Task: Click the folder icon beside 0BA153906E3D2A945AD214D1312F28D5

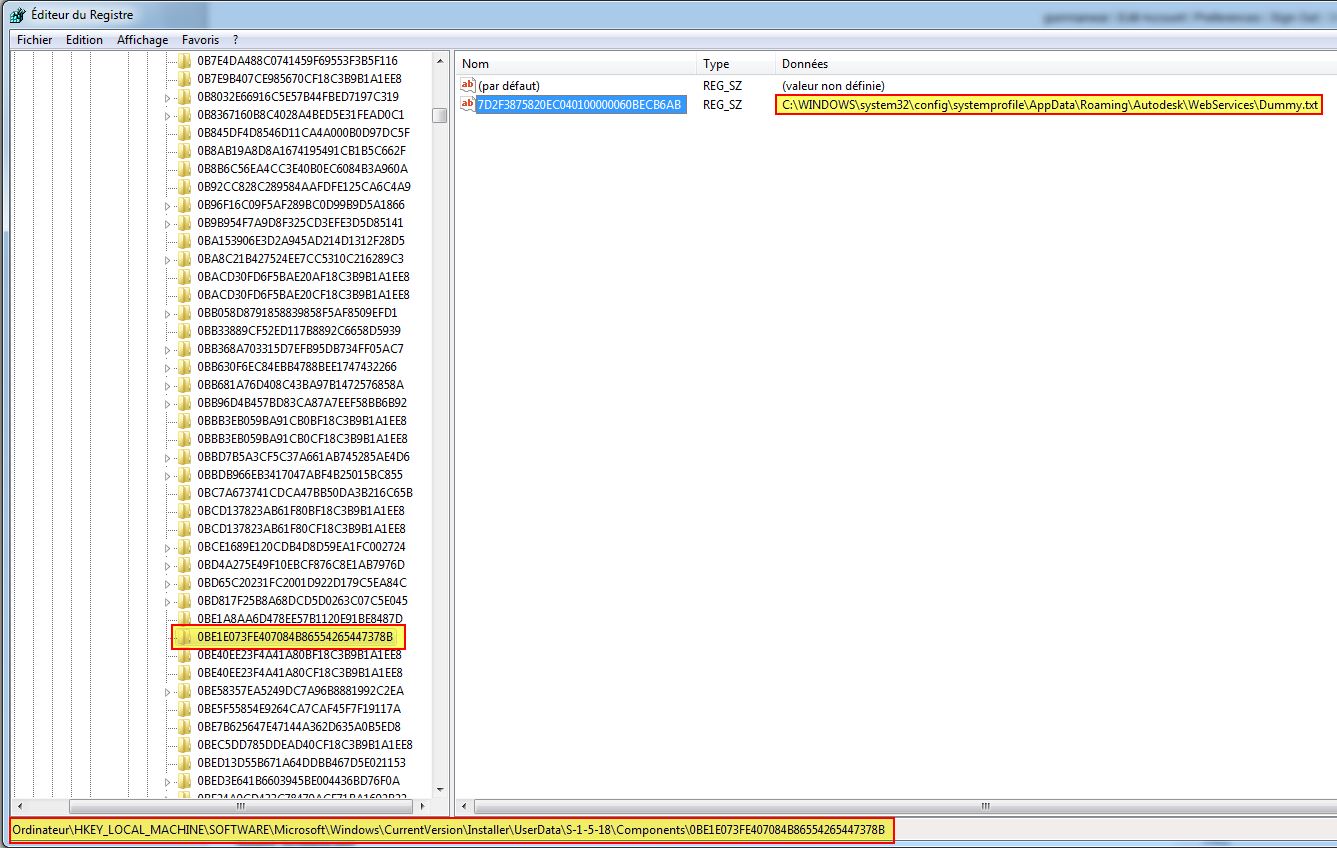Action: 184,241
